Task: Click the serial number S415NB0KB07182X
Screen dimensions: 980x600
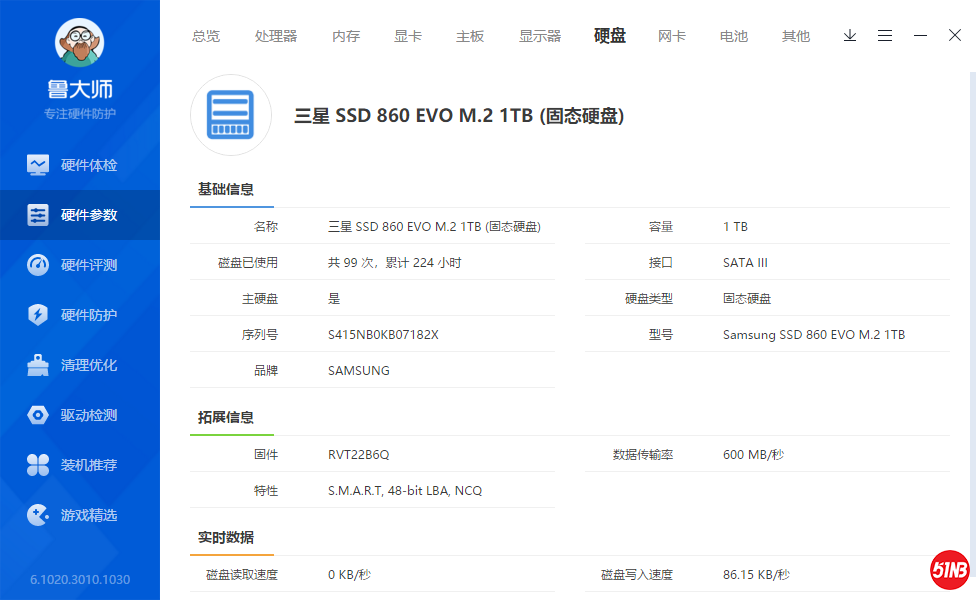Action: pyautogui.click(x=383, y=335)
